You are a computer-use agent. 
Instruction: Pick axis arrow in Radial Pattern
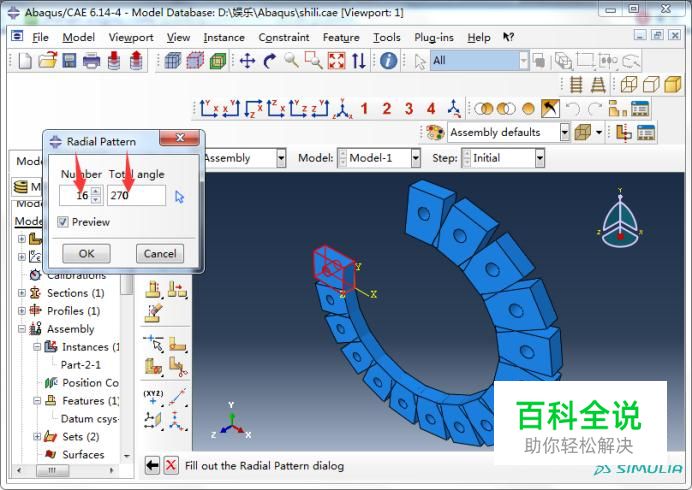[179, 196]
